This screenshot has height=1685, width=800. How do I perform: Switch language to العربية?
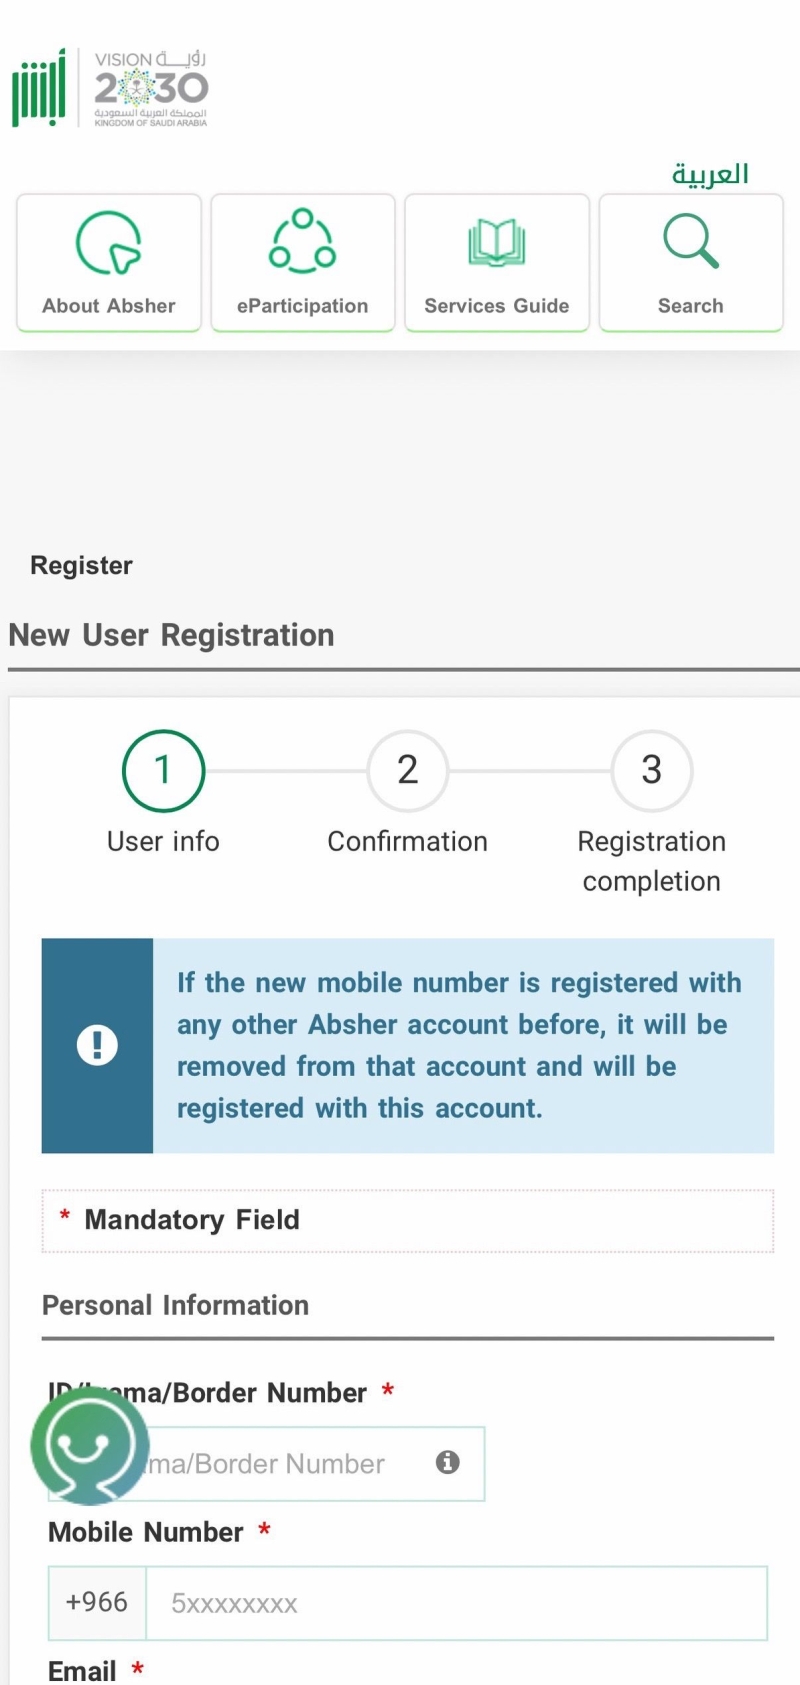[710, 174]
